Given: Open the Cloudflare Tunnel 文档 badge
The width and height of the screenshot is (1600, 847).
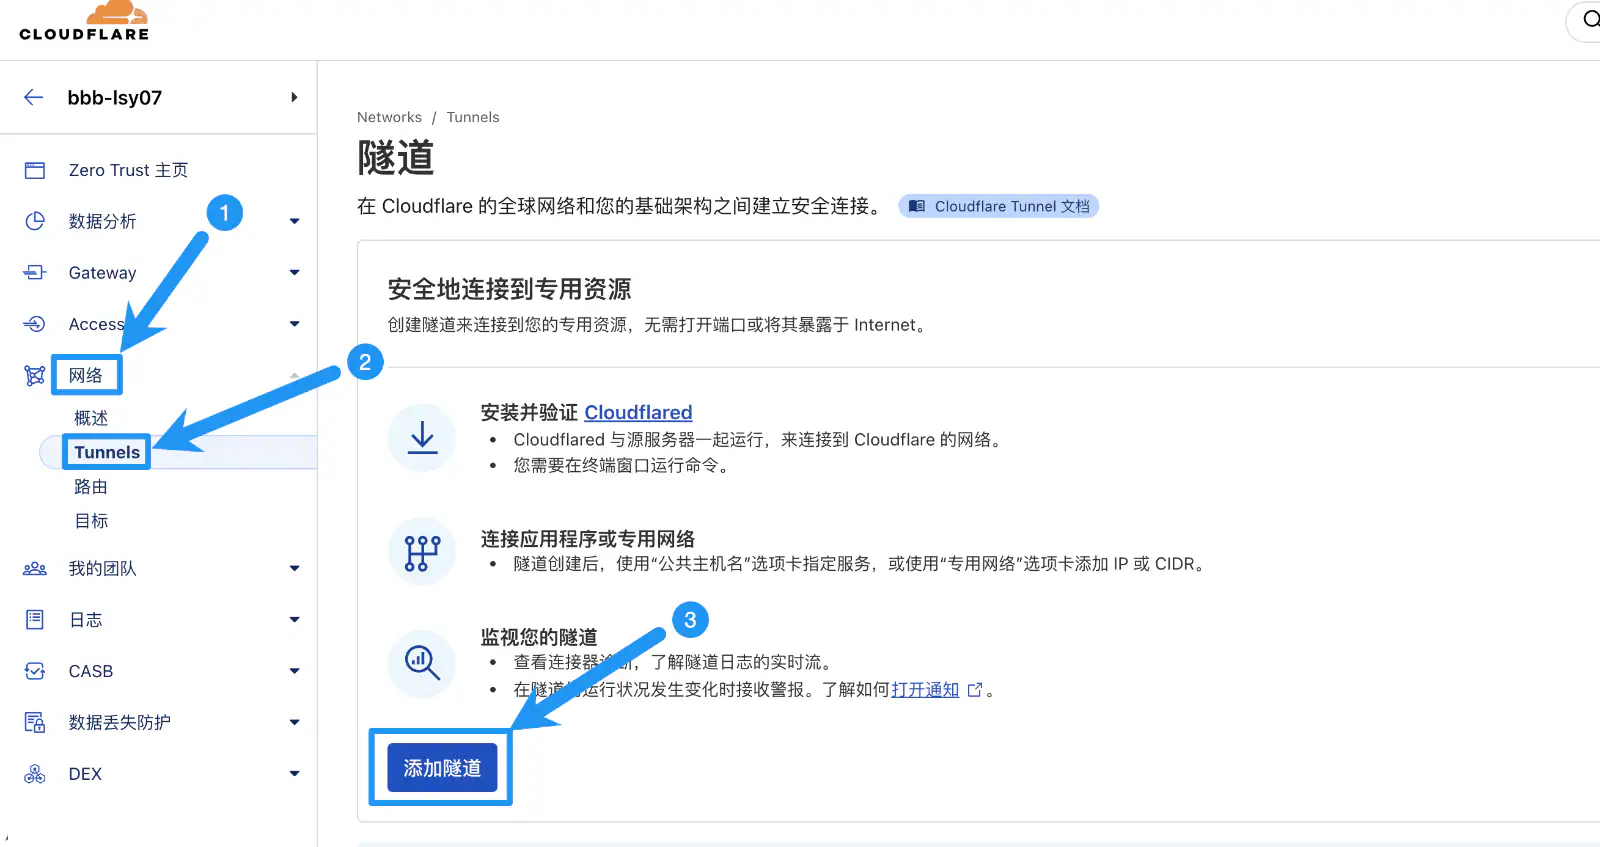Looking at the screenshot, I should pyautogui.click(x=999, y=206).
